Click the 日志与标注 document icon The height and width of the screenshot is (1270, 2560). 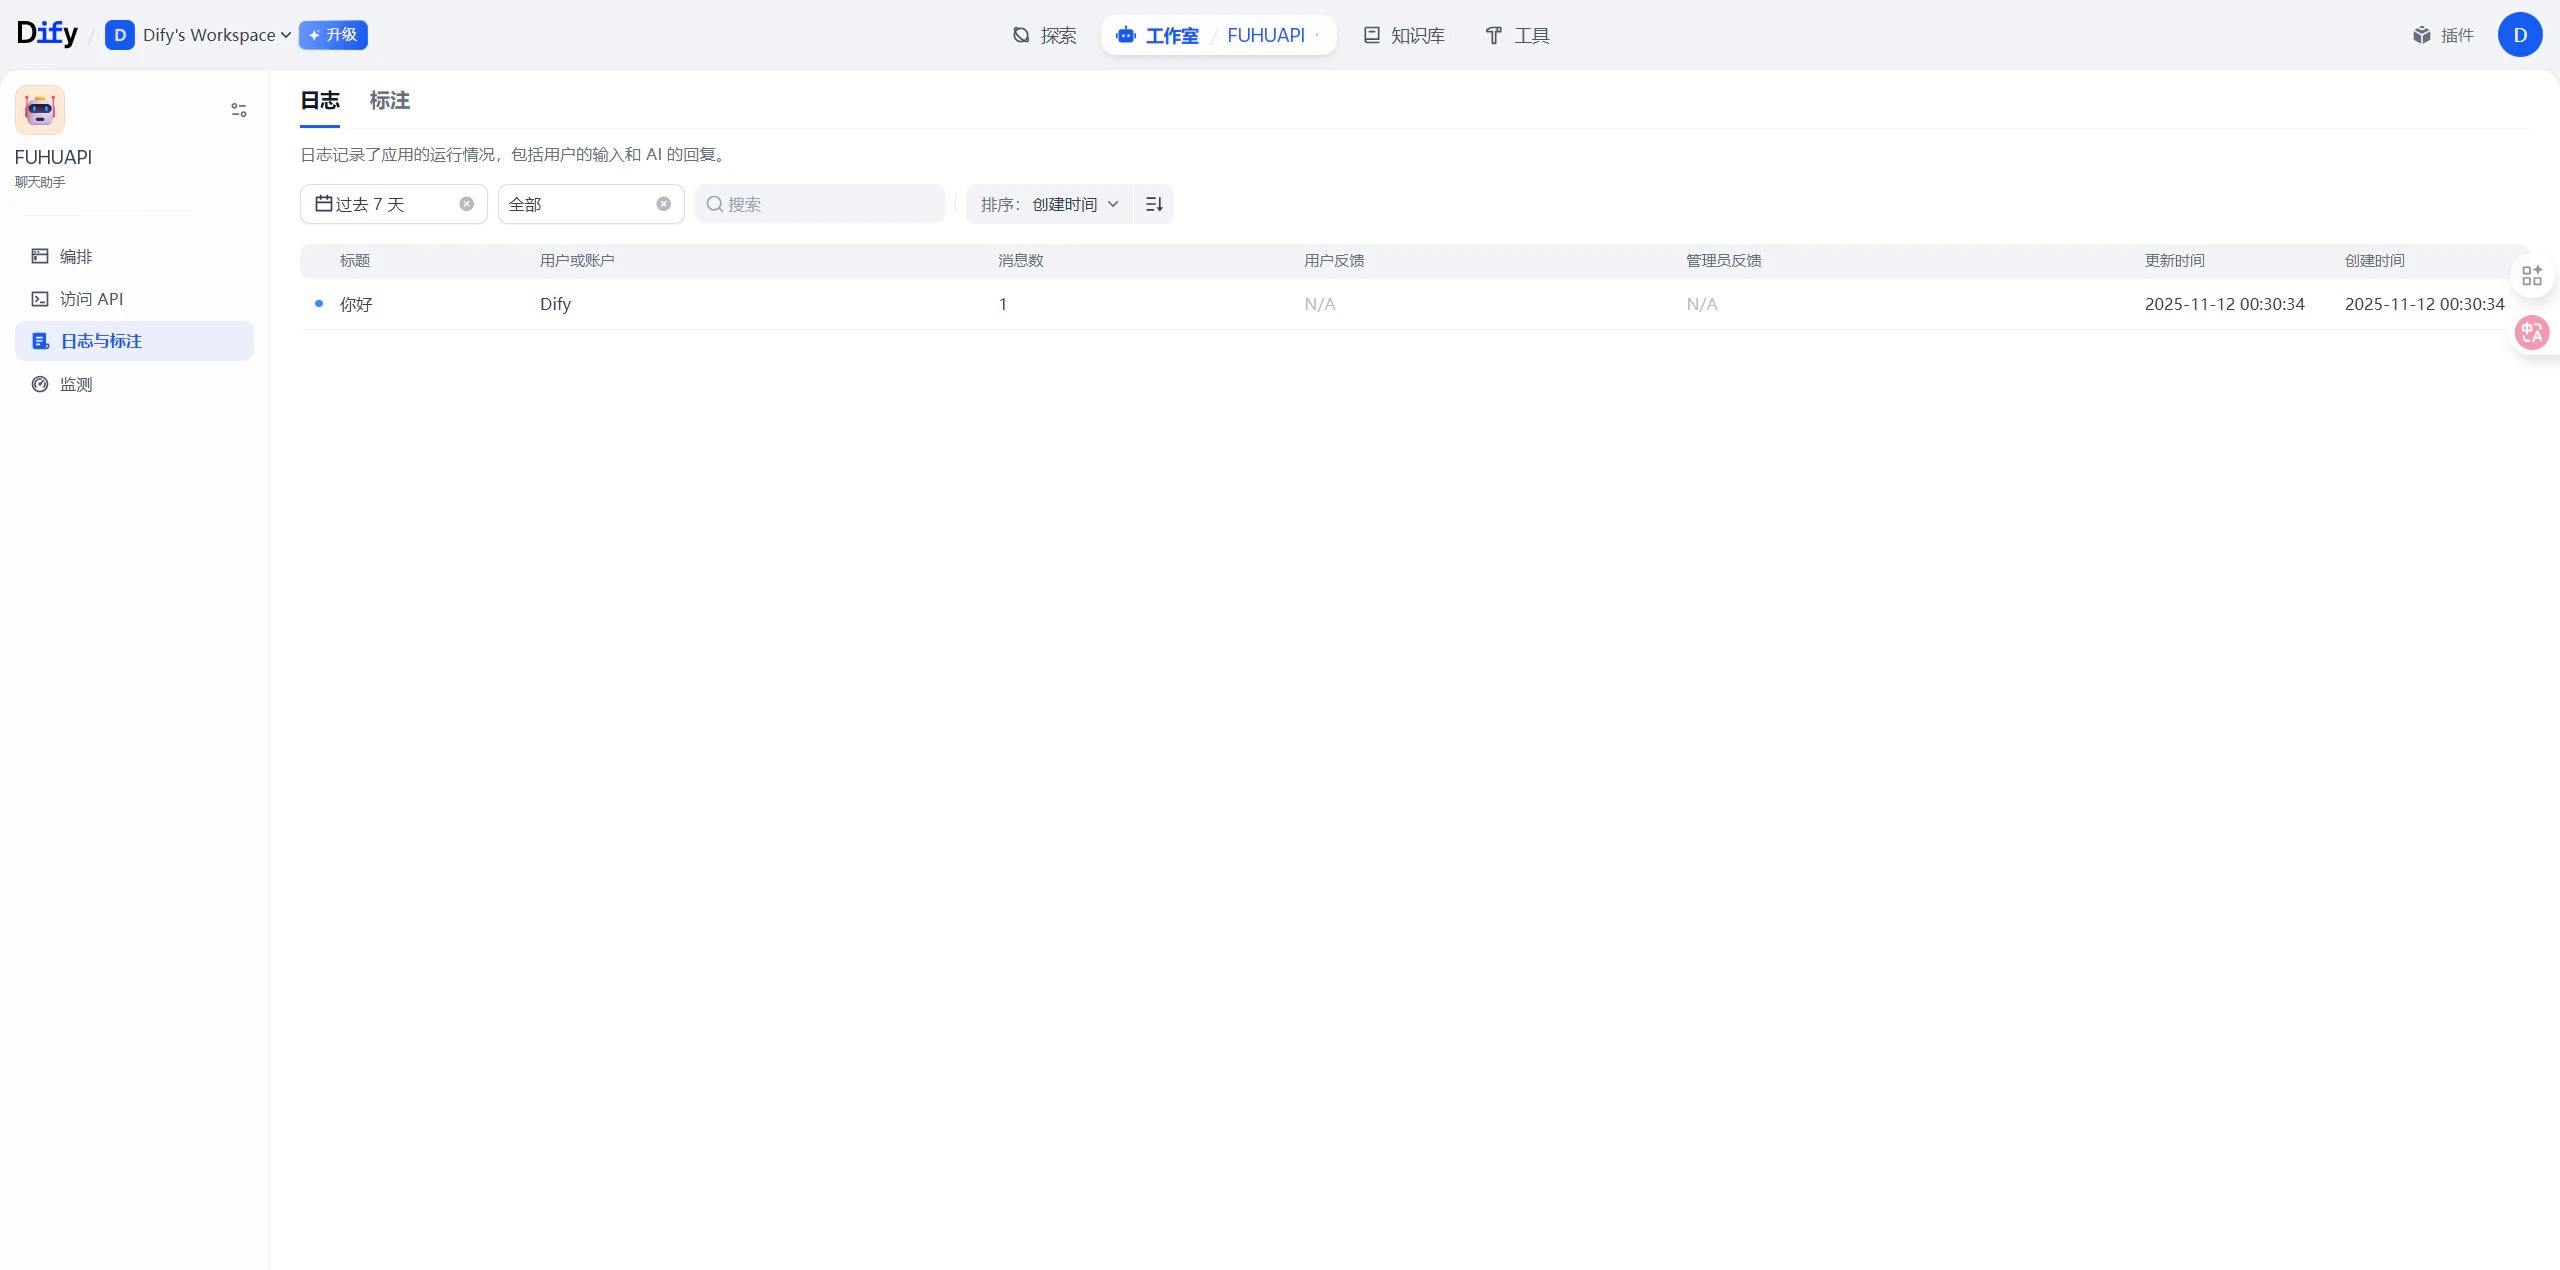40,341
